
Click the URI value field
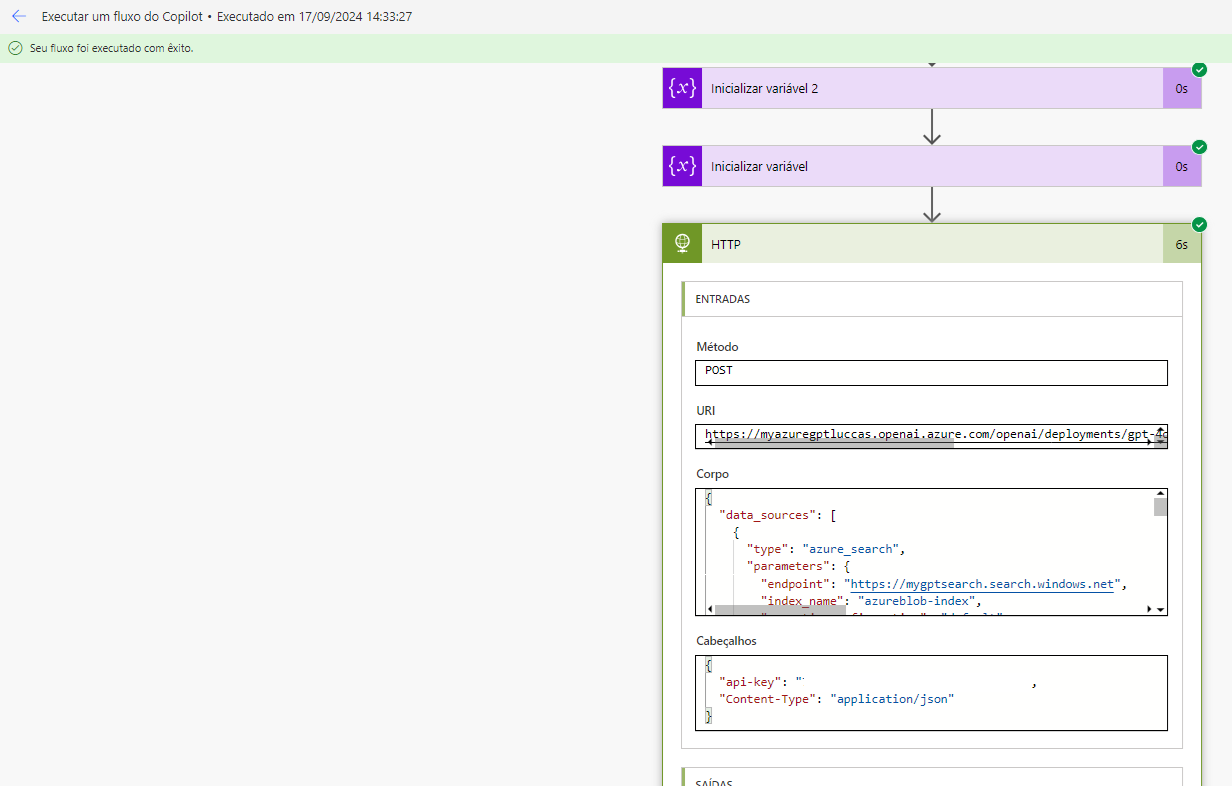[931, 436]
